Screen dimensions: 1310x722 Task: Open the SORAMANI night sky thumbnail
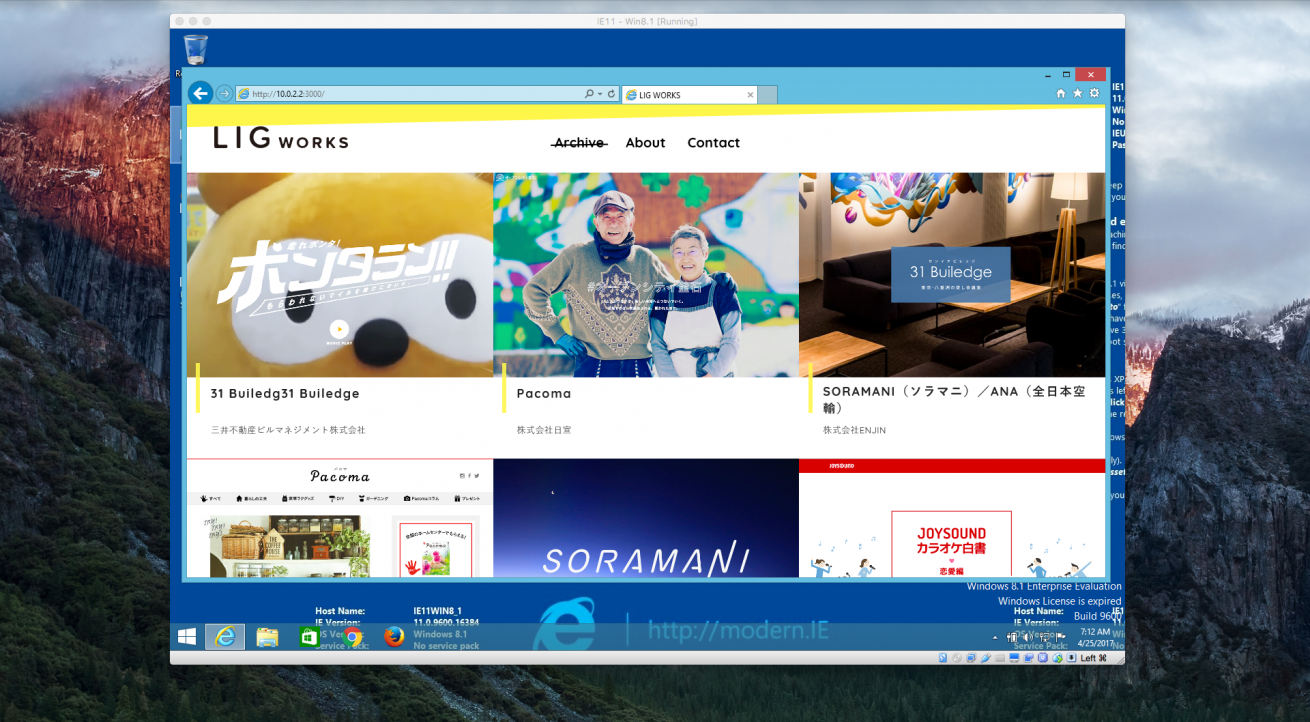click(x=646, y=518)
